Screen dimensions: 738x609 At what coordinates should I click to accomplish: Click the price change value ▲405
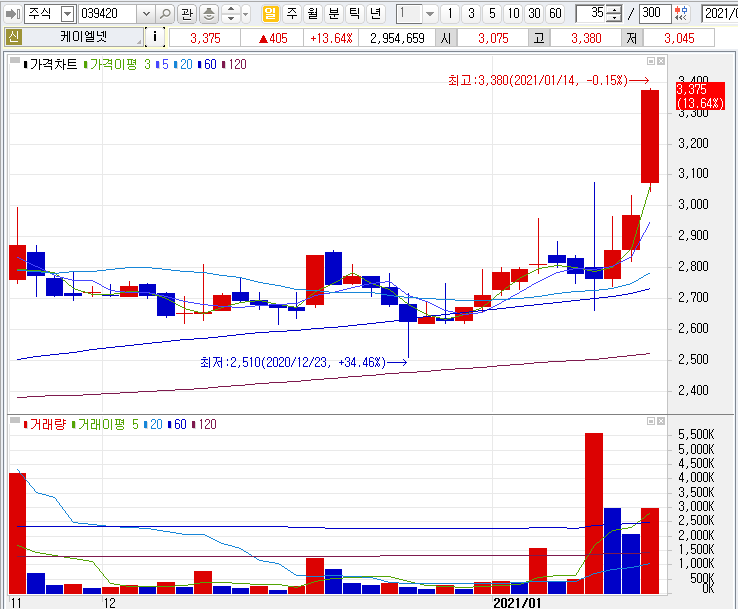[273, 38]
